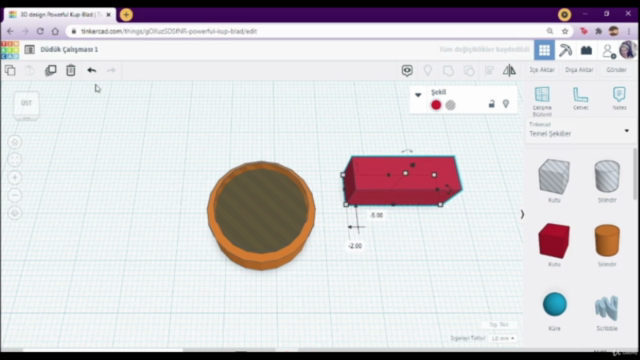Open the user profile avatar
Viewport: 640px width, 360px height.
coord(628,50)
